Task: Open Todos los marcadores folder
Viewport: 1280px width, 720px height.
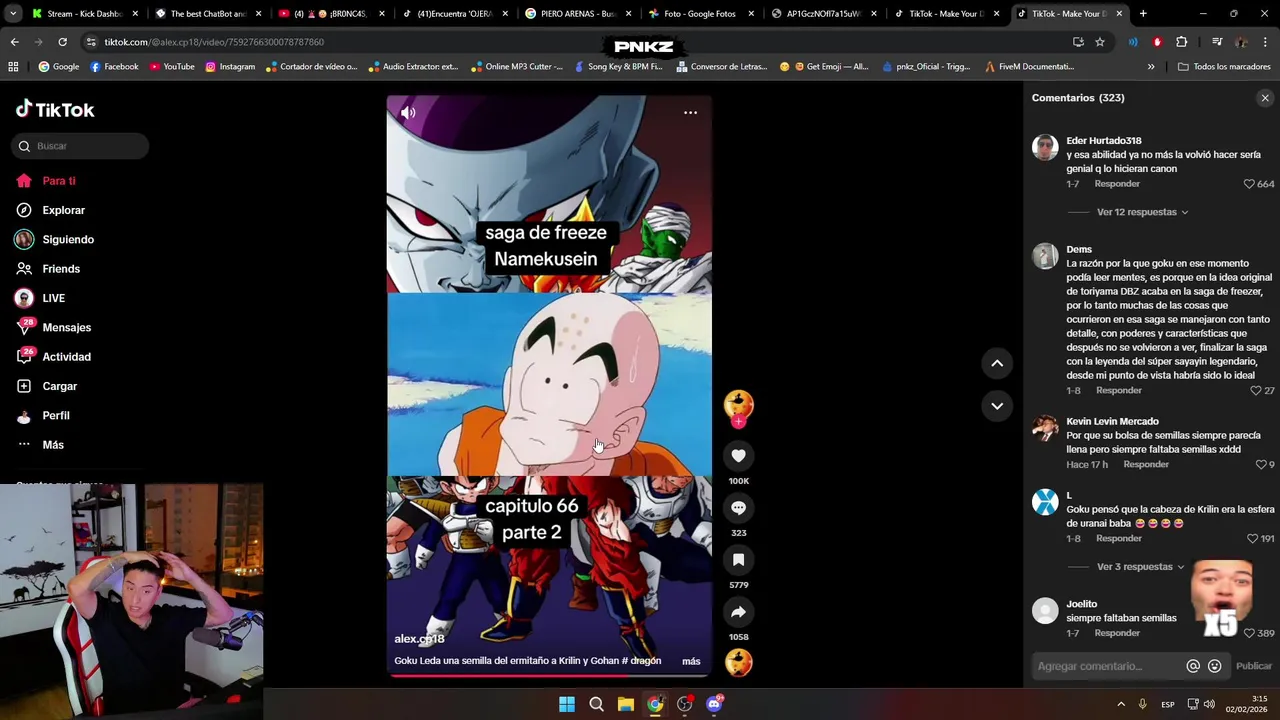Action: pyautogui.click(x=1222, y=67)
